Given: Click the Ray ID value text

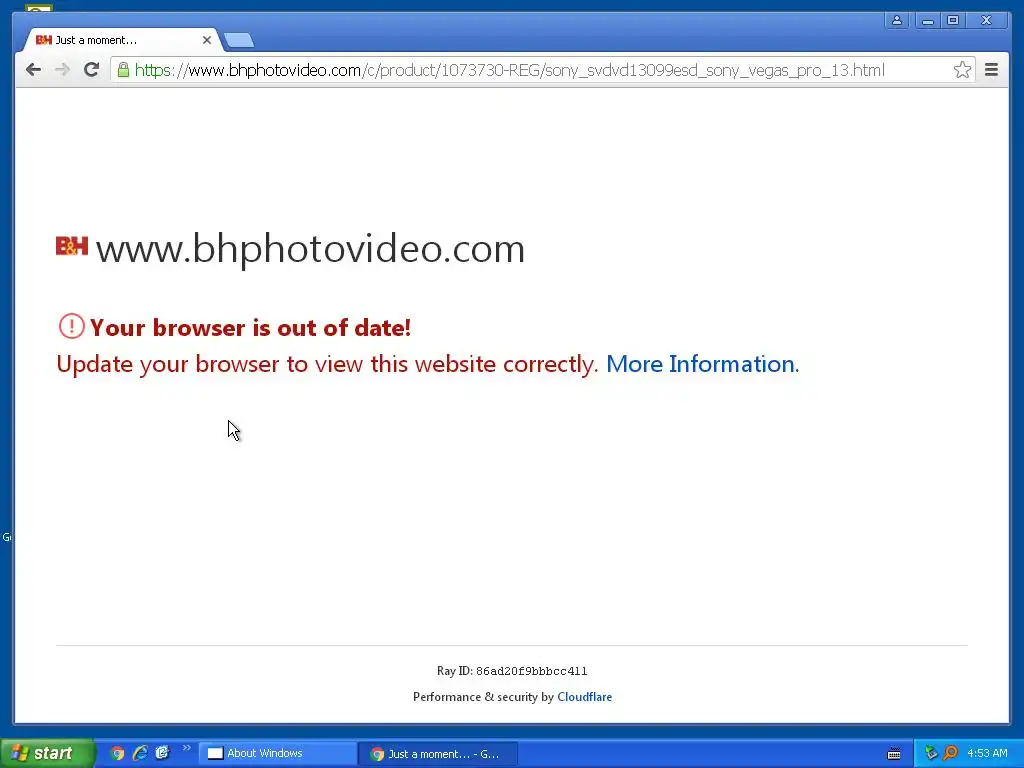Looking at the screenshot, I should 532,671.
